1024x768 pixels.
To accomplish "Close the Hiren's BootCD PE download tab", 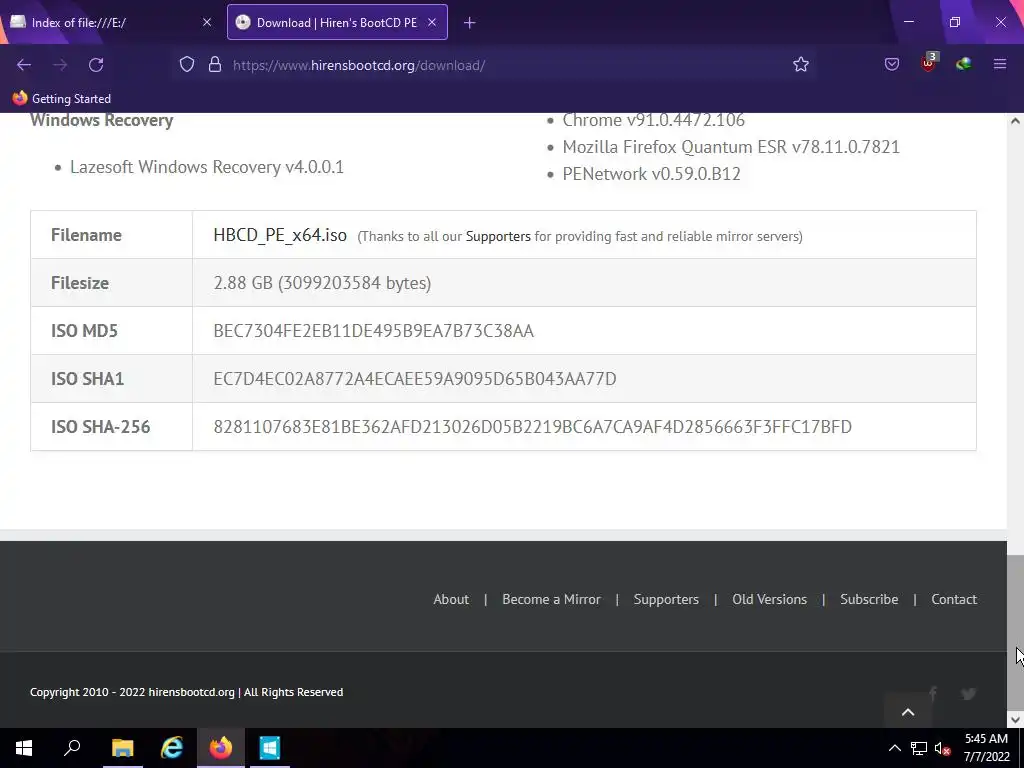I will pyautogui.click(x=432, y=22).
